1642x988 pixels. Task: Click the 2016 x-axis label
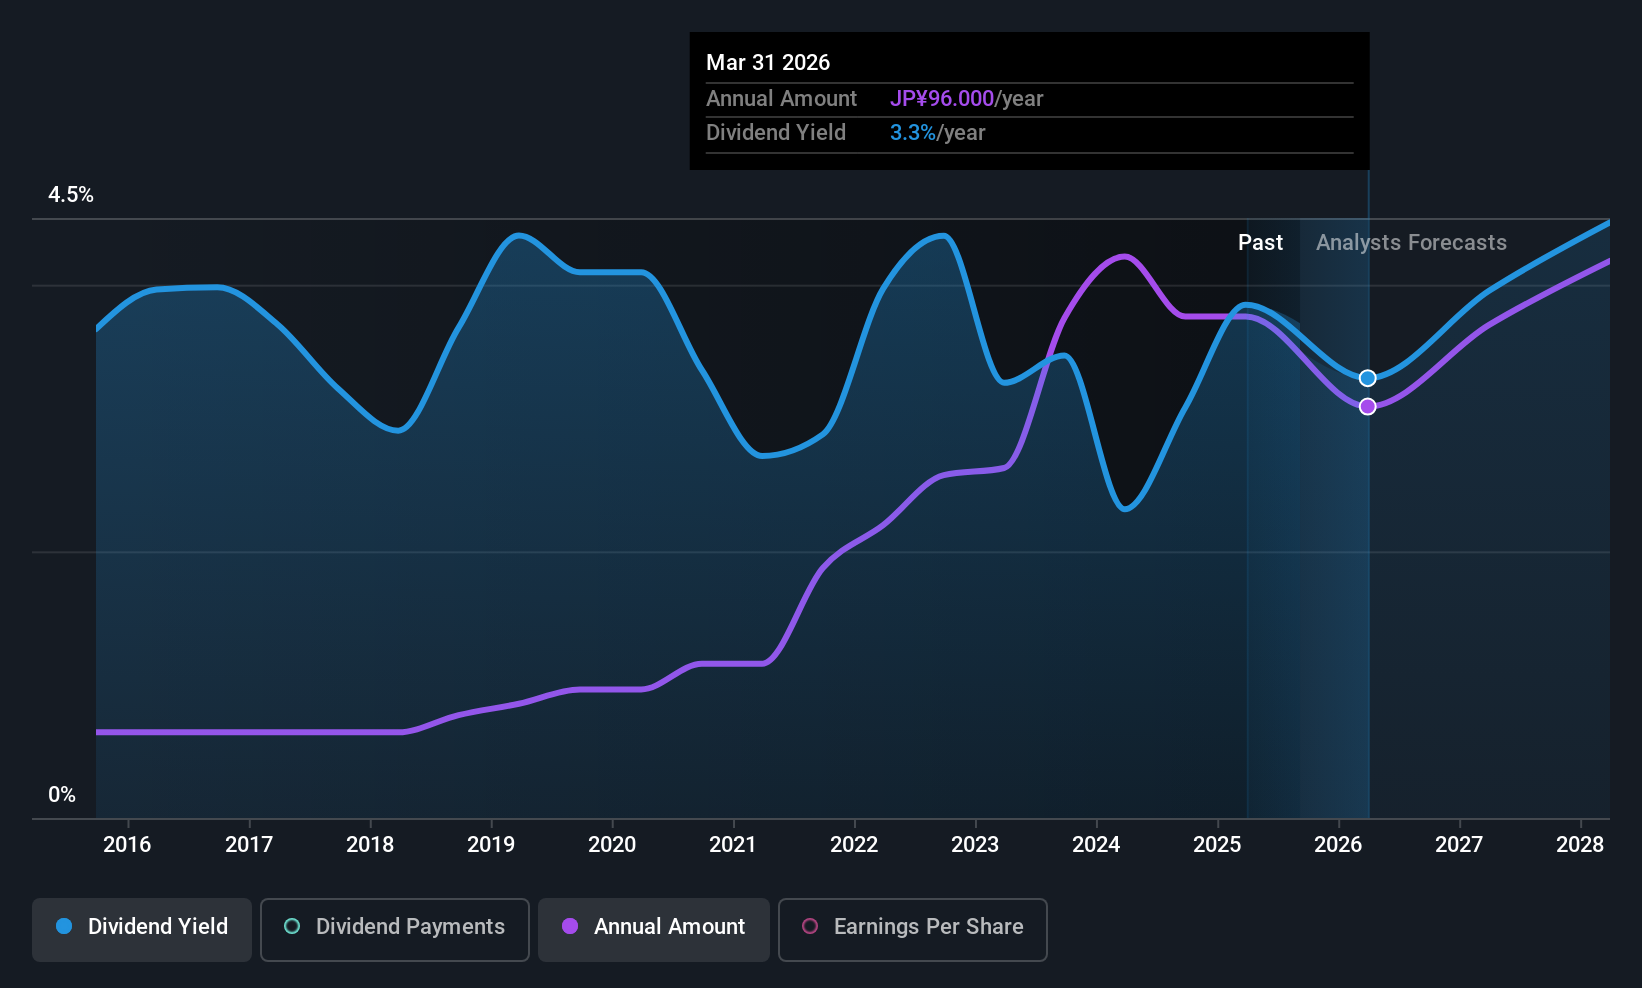pyautogui.click(x=127, y=844)
